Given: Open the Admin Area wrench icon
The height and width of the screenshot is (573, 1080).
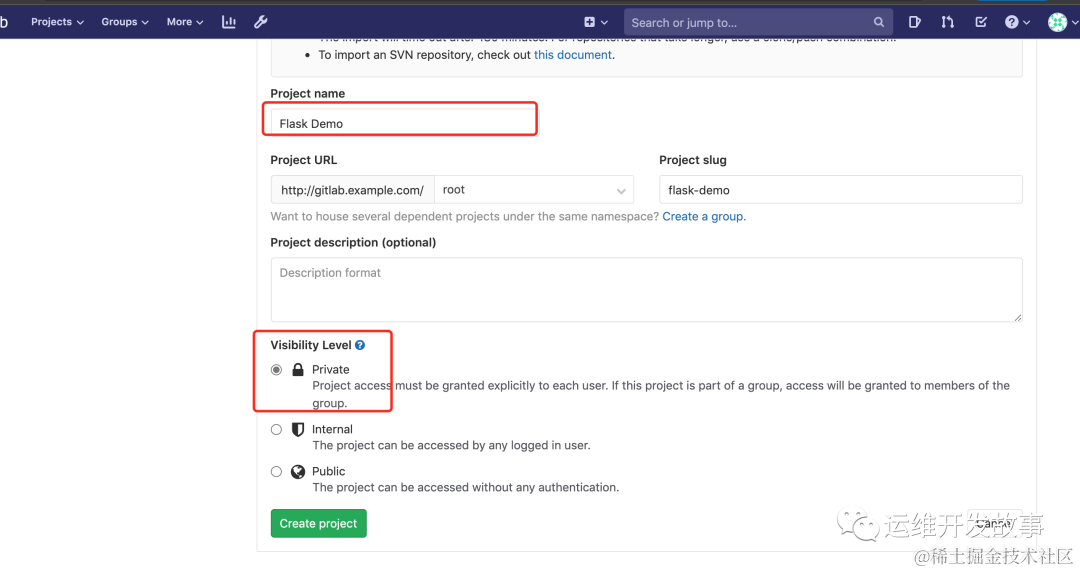Looking at the screenshot, I should [260, 22].
